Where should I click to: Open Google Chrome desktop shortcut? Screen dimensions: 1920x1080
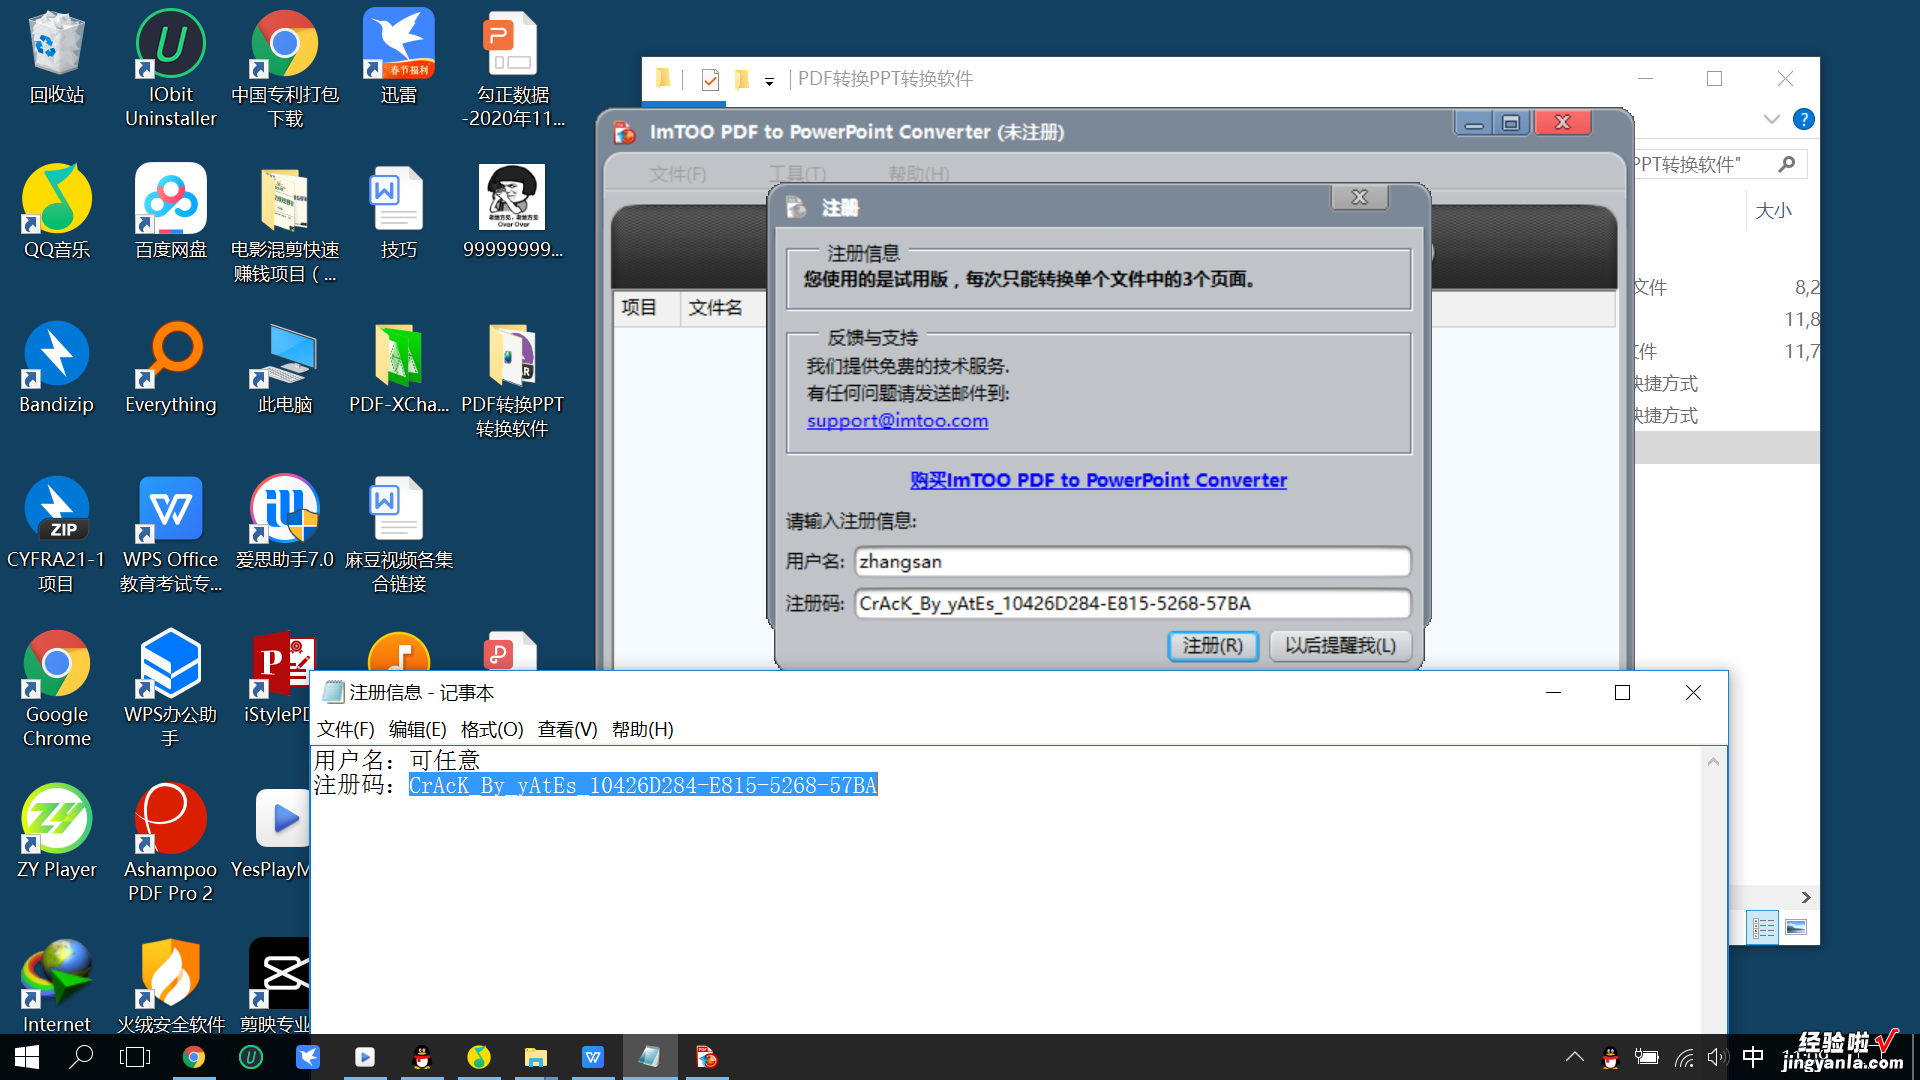pos(57,690)
